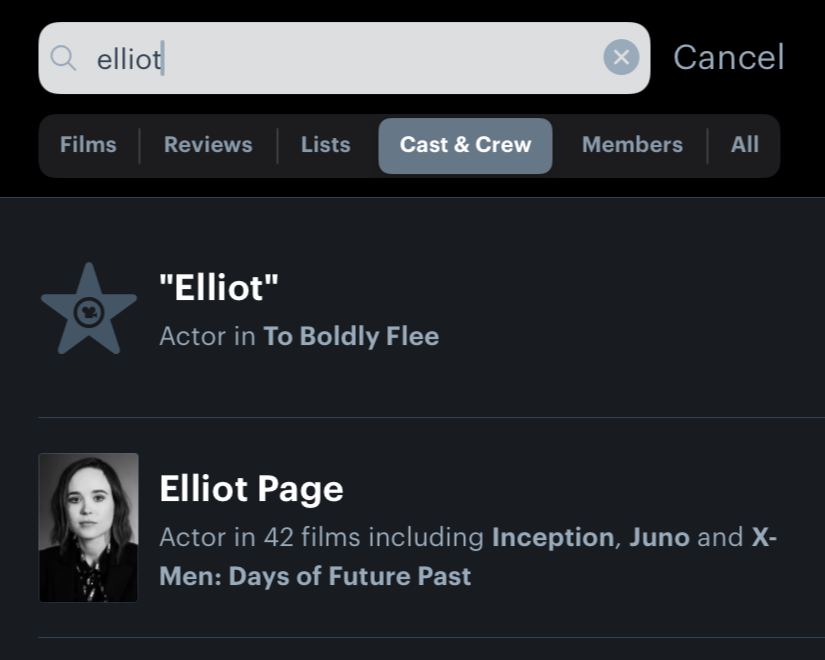This screenshot has height=660, width=825.
Task: Cancel the search
Action: 729,57
